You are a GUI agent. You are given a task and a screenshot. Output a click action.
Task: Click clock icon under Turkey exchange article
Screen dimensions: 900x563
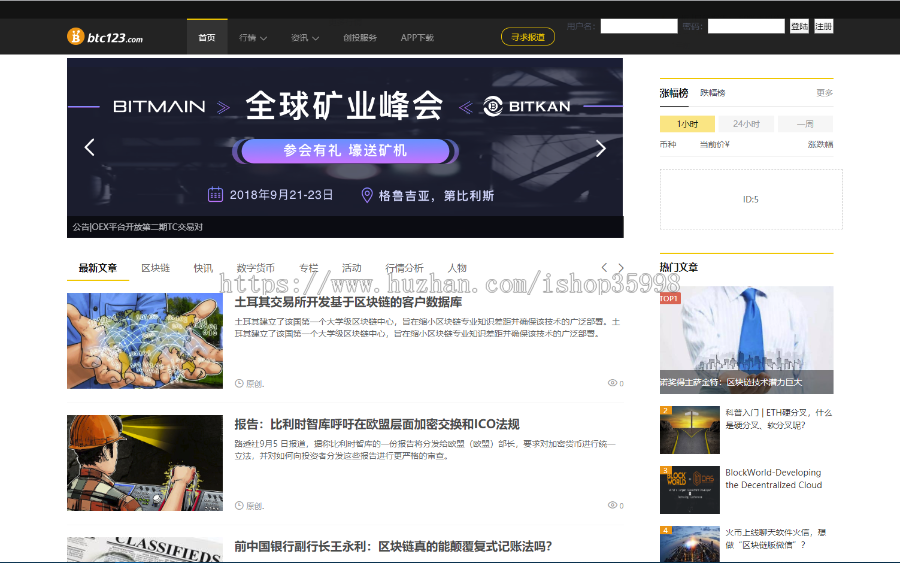pyautogui.click(x=239, y=383)
